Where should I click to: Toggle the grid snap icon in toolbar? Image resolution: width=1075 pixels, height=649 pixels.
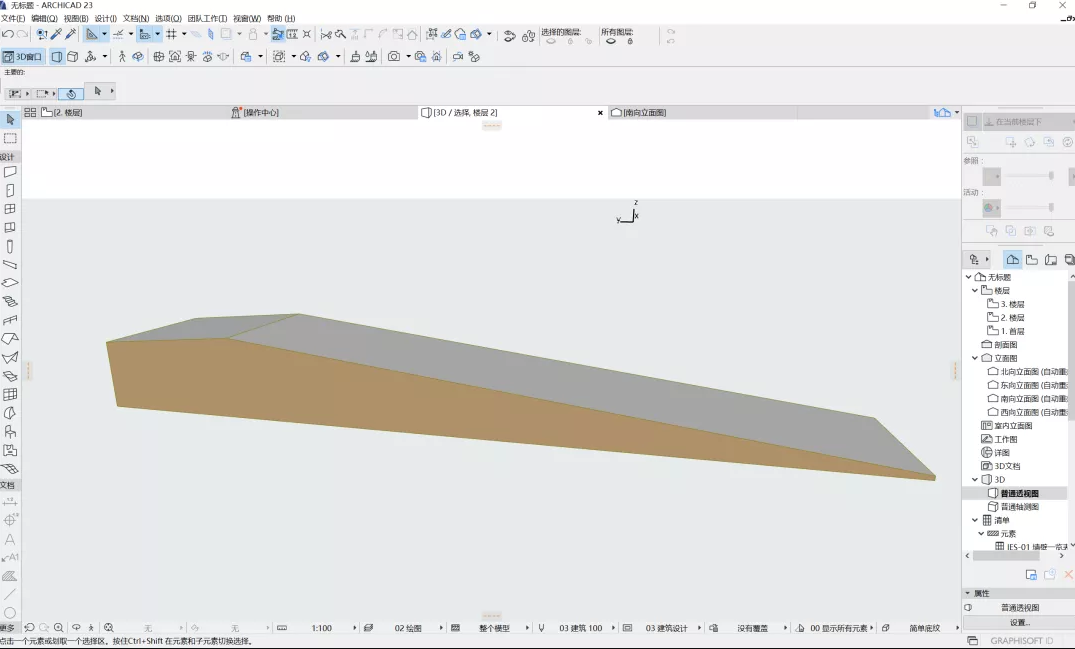(171, 35)
